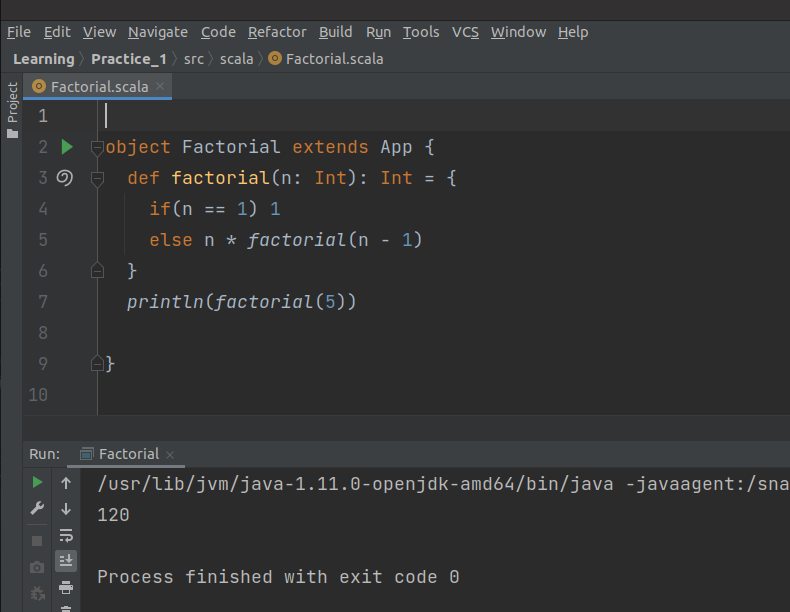
Task: Click 'def' keyword on line 3
Action: [x=144, y=178]
